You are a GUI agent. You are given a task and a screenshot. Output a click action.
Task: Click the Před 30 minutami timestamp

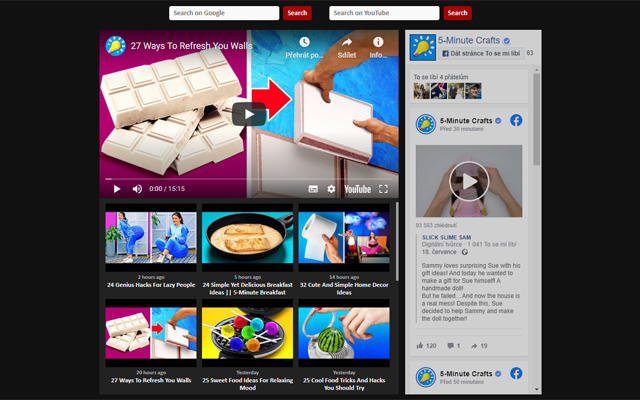point(462,129)
